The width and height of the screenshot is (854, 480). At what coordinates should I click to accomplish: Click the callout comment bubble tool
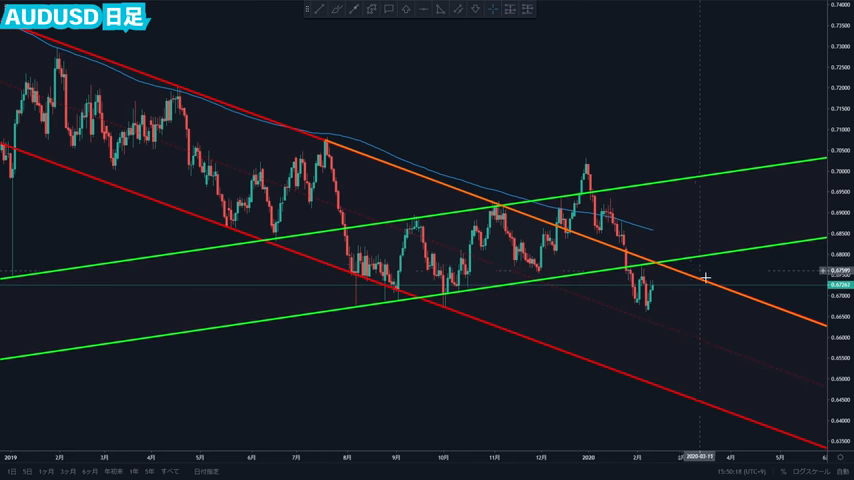389,9
